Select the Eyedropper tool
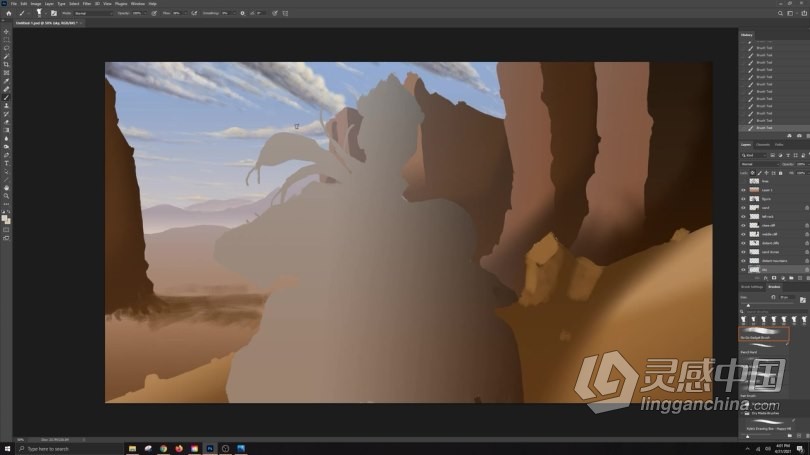Image resolution: width=810 pixels, height=455 pixels. point(6,81)
